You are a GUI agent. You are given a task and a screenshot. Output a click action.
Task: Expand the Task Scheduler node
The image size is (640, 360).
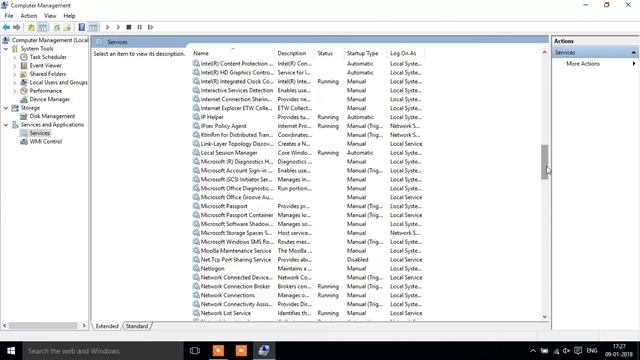(15, 57)
